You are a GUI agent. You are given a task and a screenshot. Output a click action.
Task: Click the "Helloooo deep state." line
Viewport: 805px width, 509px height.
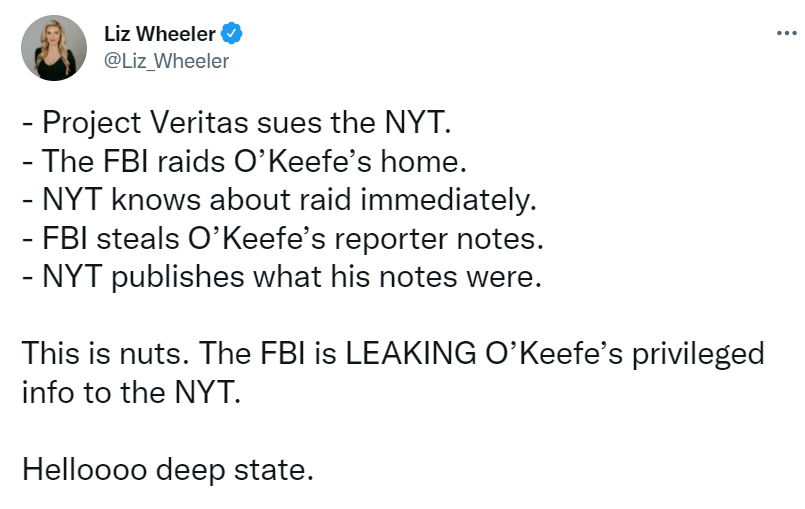[x=167, y=466]
